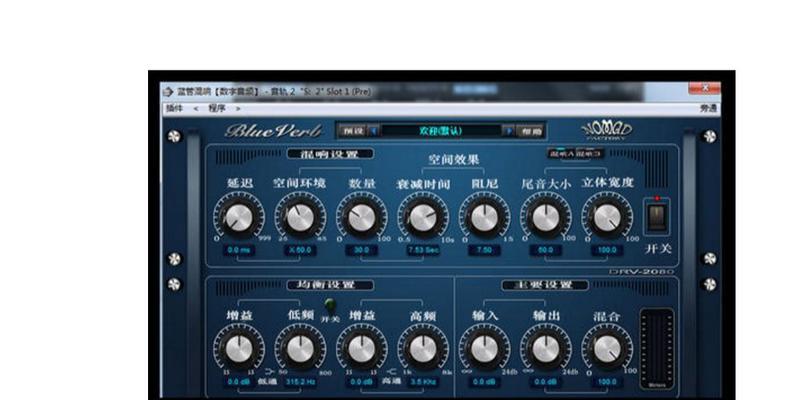Screen dimensions: 799x400
Task: Click the 旁通 (bypass) menu item
Action: 708,109
